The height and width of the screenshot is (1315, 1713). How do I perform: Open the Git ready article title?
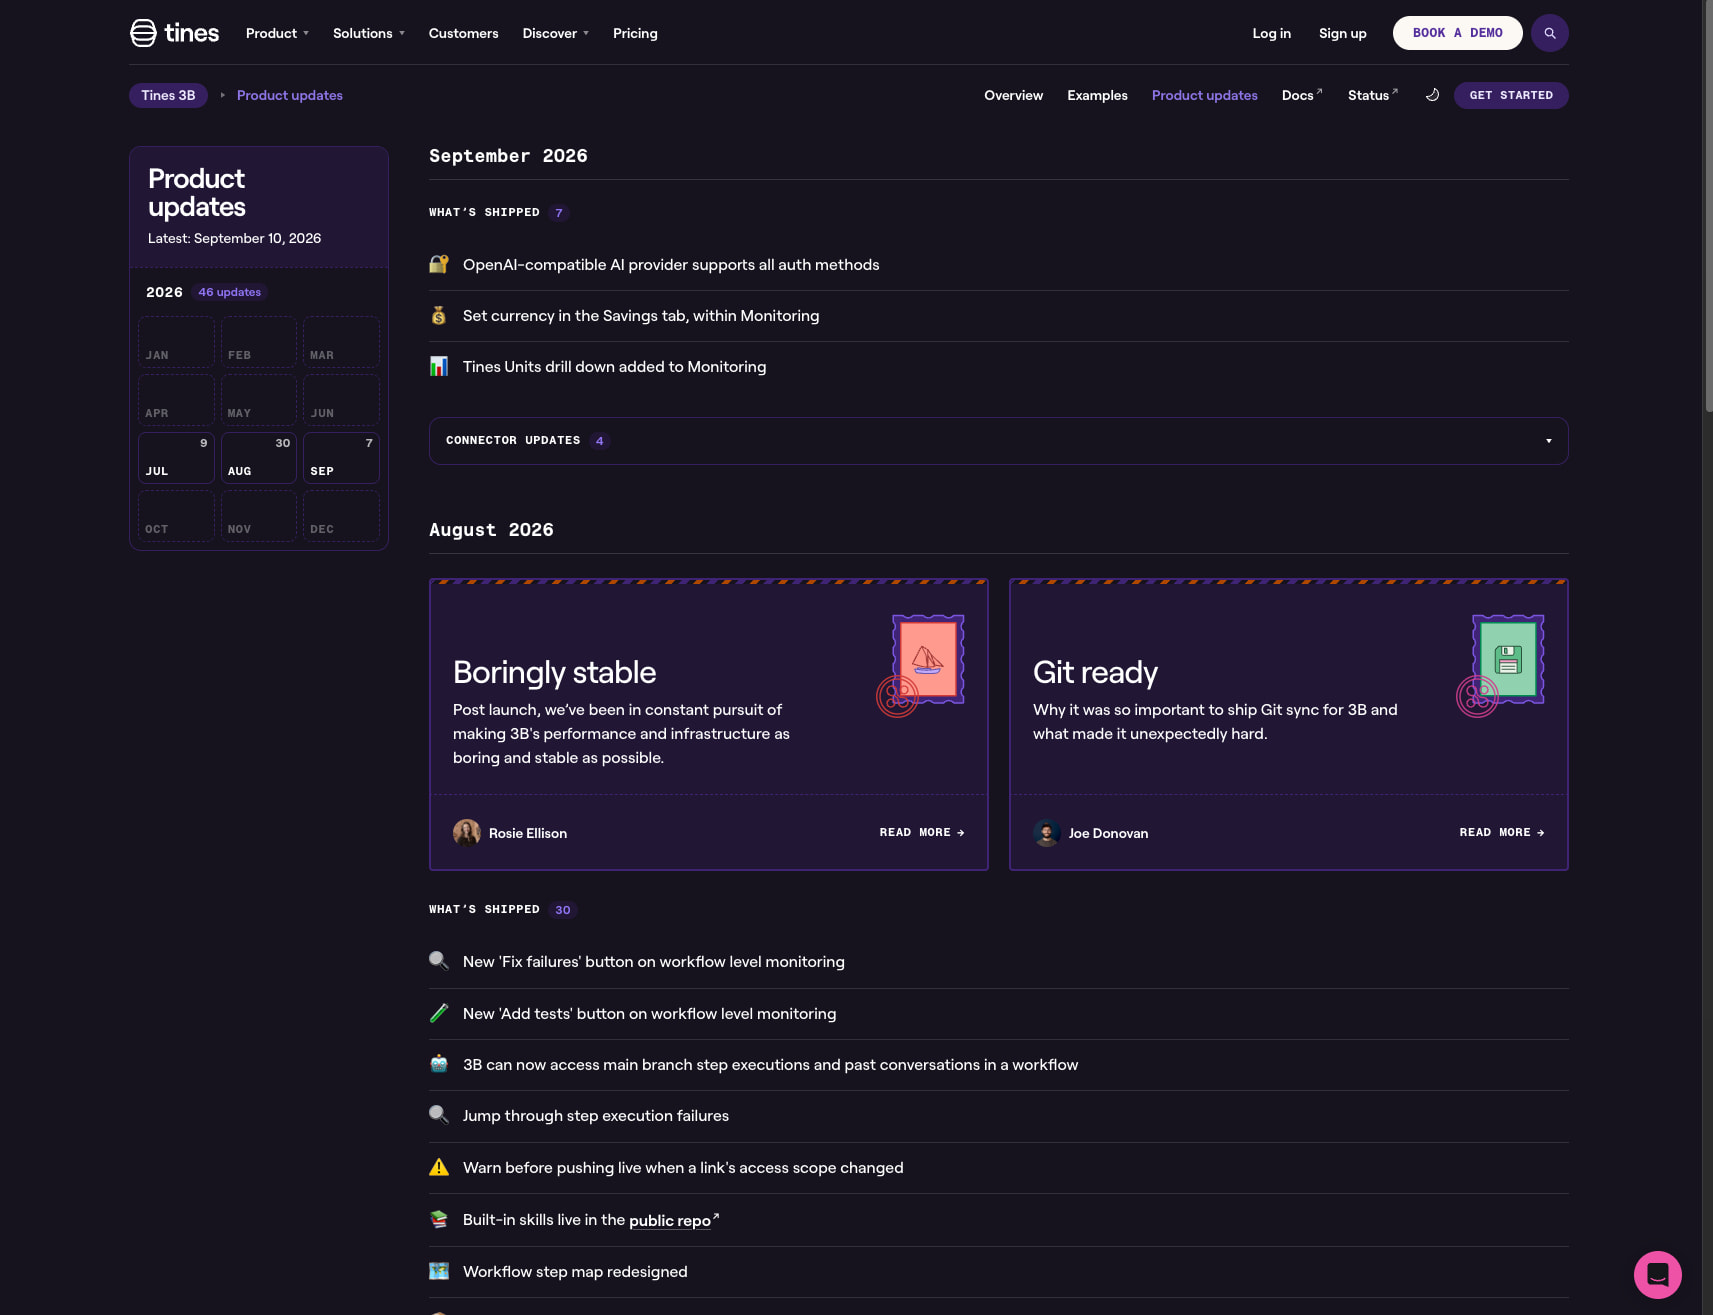pyautogui.click(x=1095, y=672)
